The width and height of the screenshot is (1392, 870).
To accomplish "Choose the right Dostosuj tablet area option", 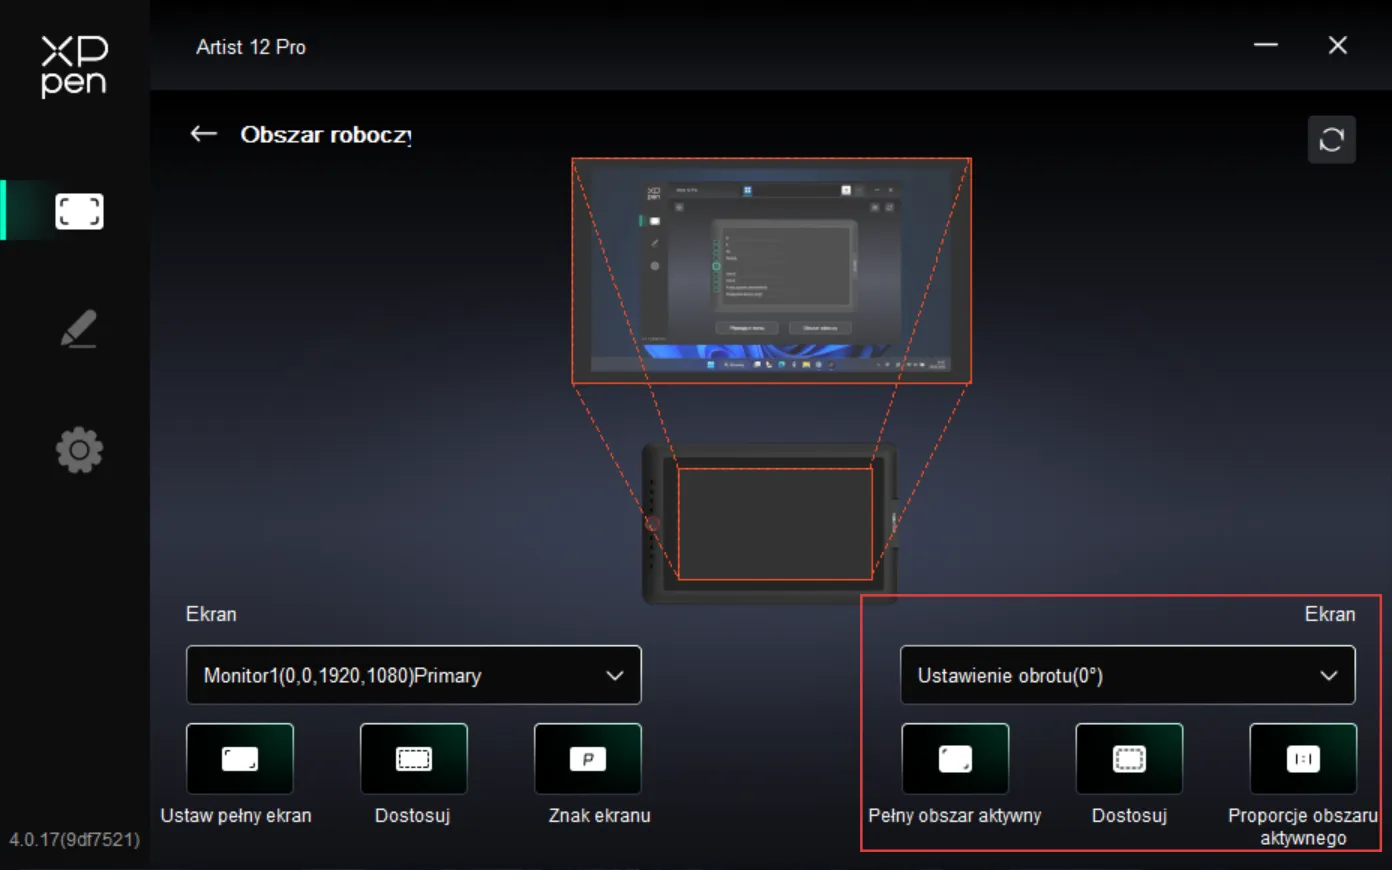I will coord(1129,759).
